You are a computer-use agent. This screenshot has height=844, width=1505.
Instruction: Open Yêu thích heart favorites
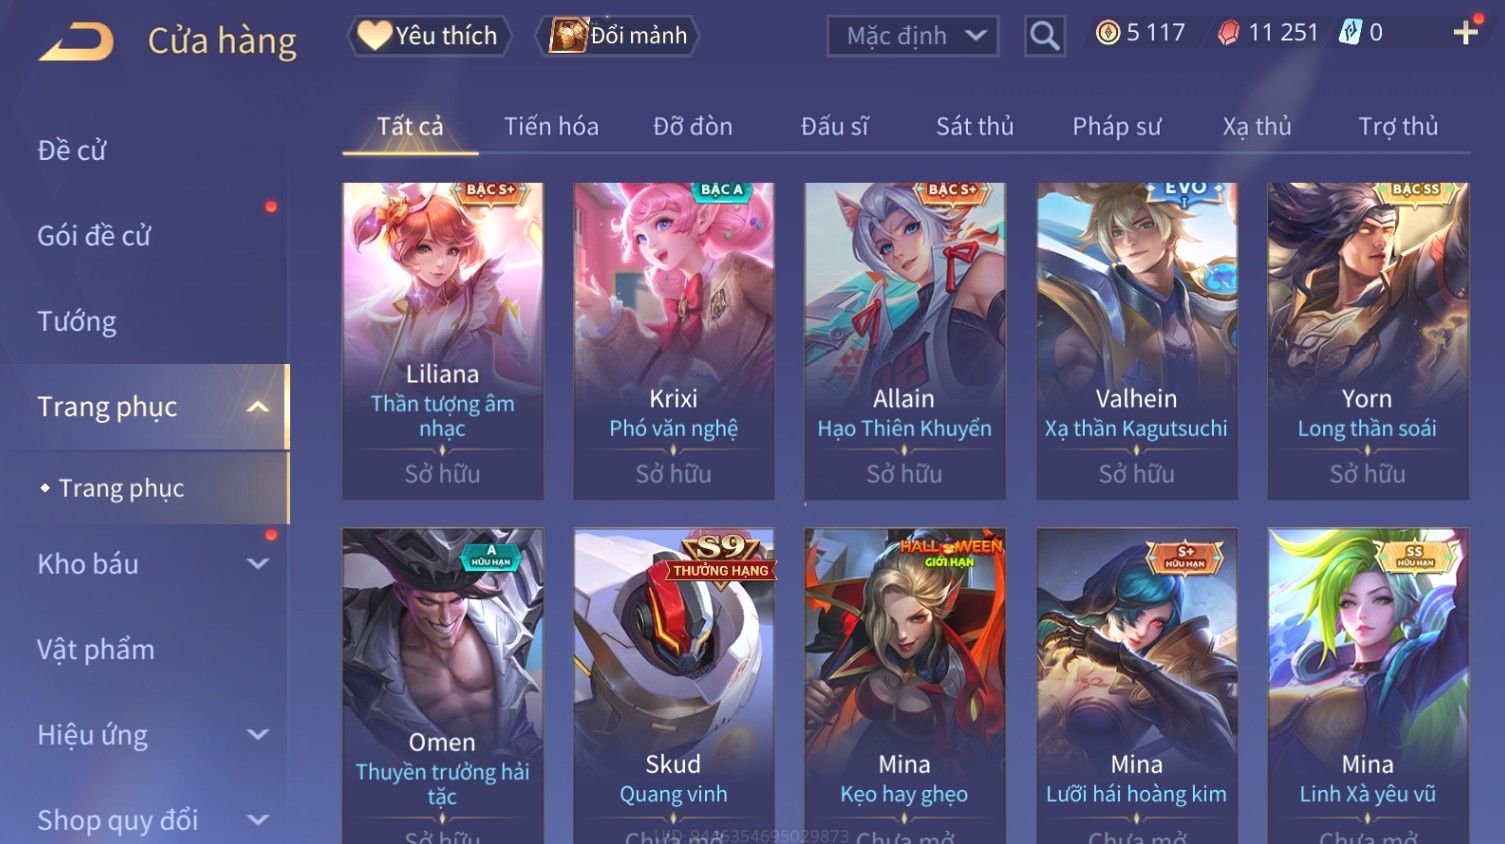tap(429, 36)
